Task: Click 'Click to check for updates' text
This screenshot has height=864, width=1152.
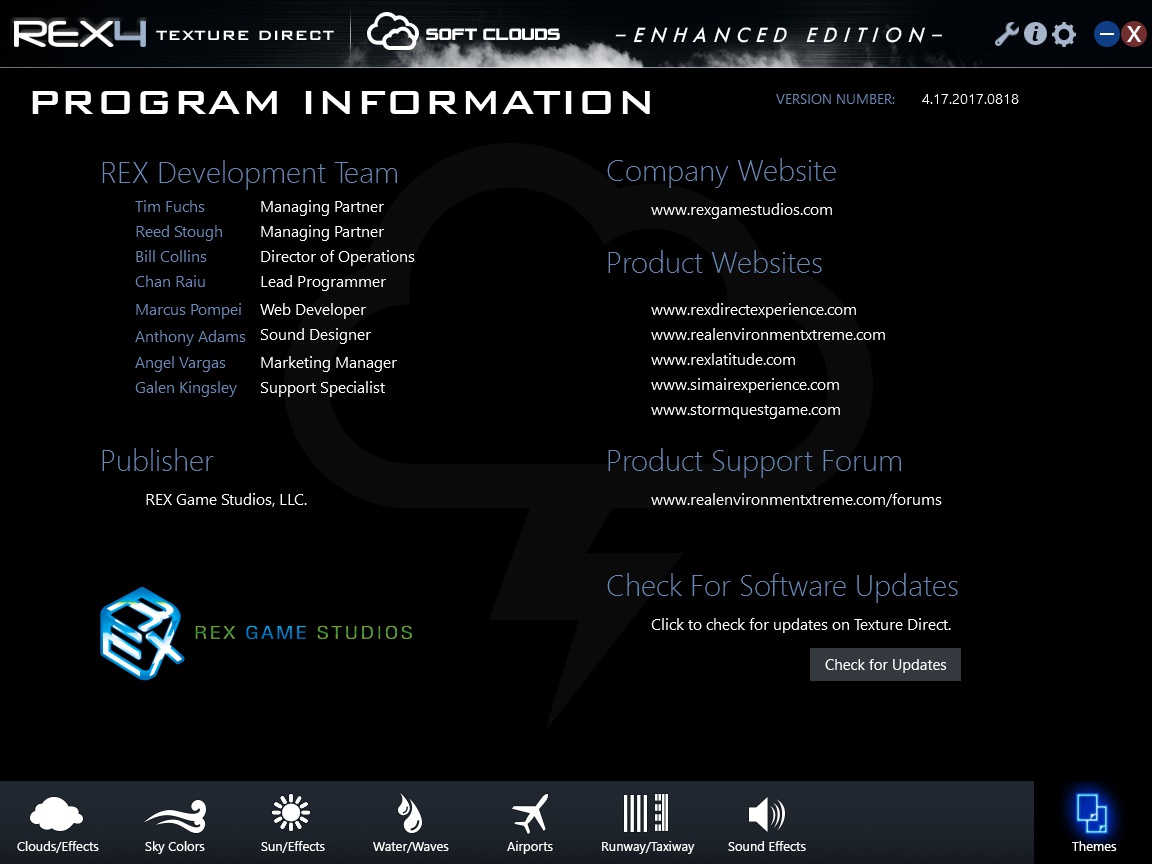Action: tap(801, 624)
